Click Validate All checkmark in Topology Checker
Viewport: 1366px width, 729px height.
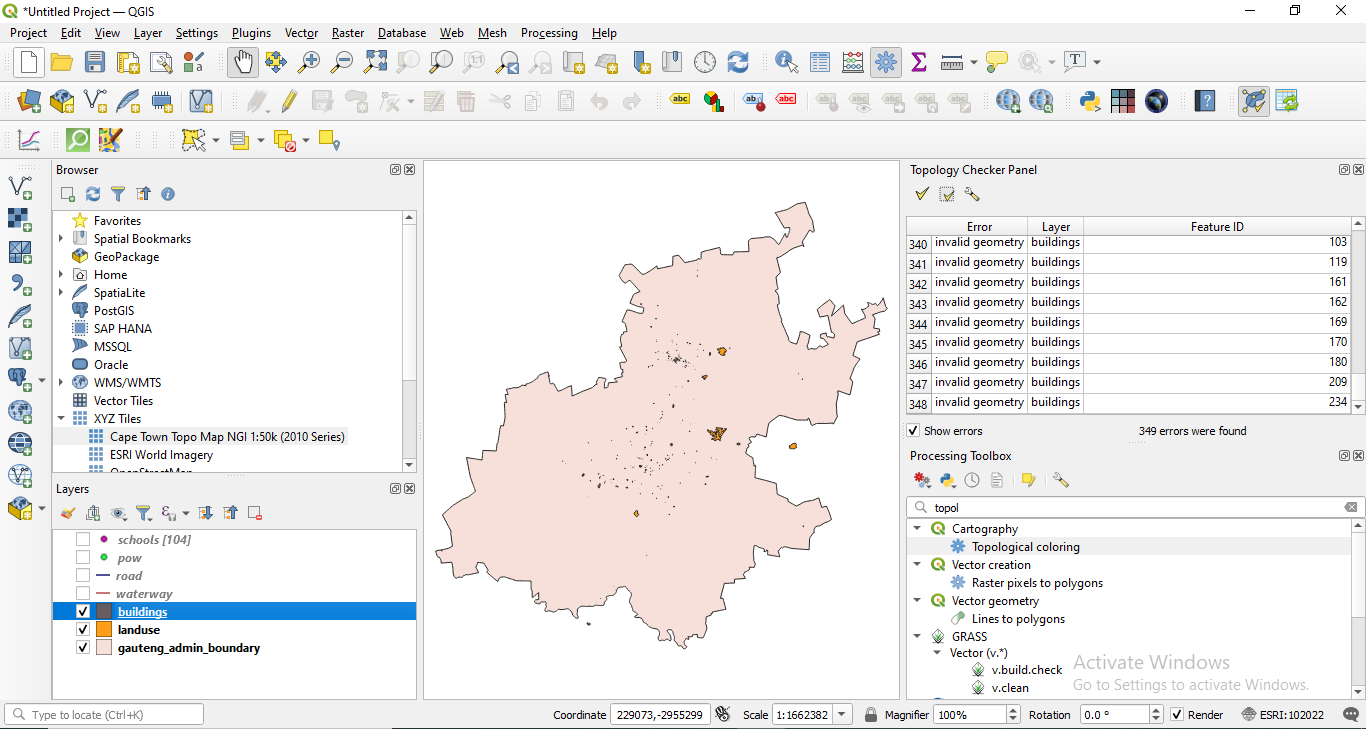(922, 194)
